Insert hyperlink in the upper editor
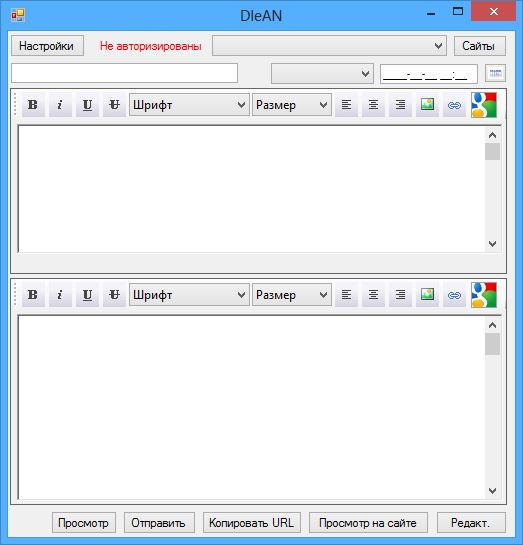This screenshot has width=523, height=545. click(x=454, y=105)
